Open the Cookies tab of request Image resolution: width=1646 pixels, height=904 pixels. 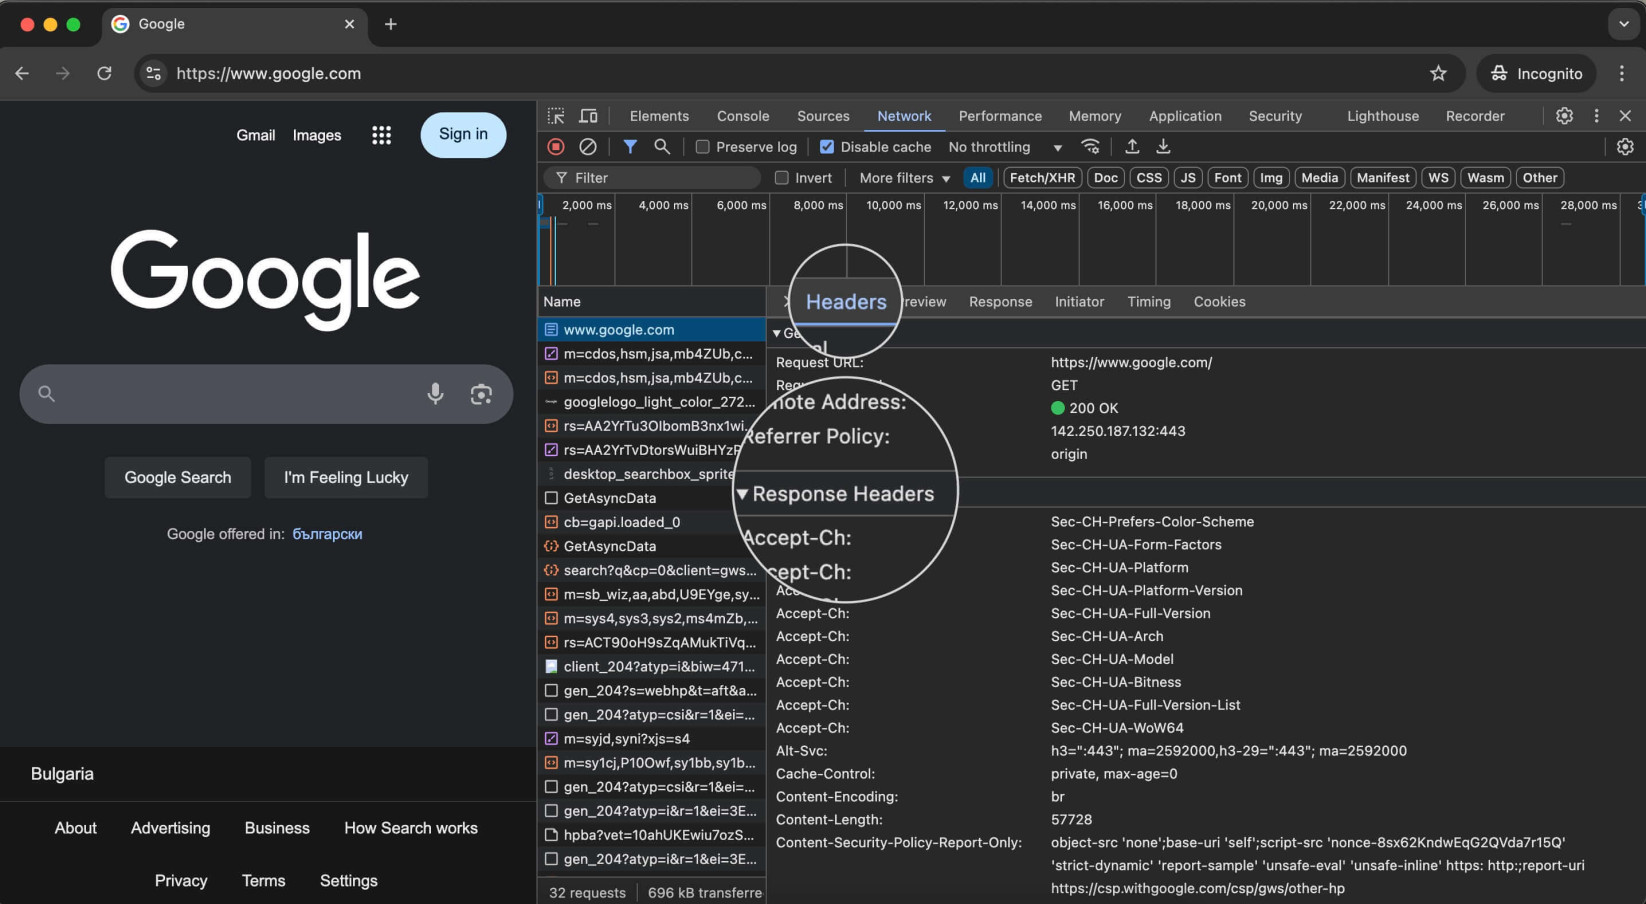(x=1219, y=302)
